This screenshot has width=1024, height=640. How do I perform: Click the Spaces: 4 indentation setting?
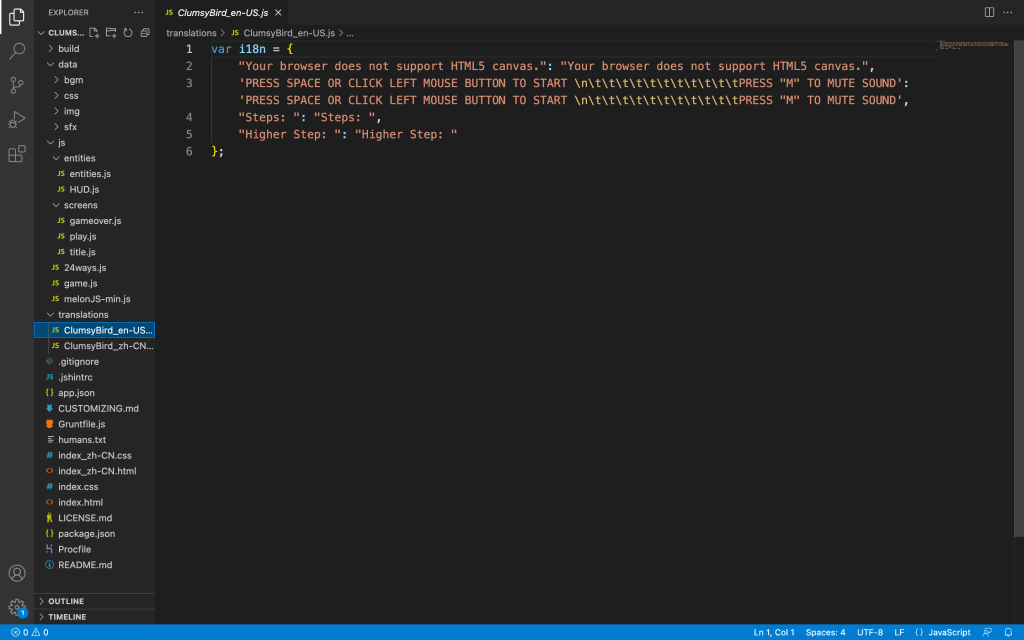pos(826,632)
